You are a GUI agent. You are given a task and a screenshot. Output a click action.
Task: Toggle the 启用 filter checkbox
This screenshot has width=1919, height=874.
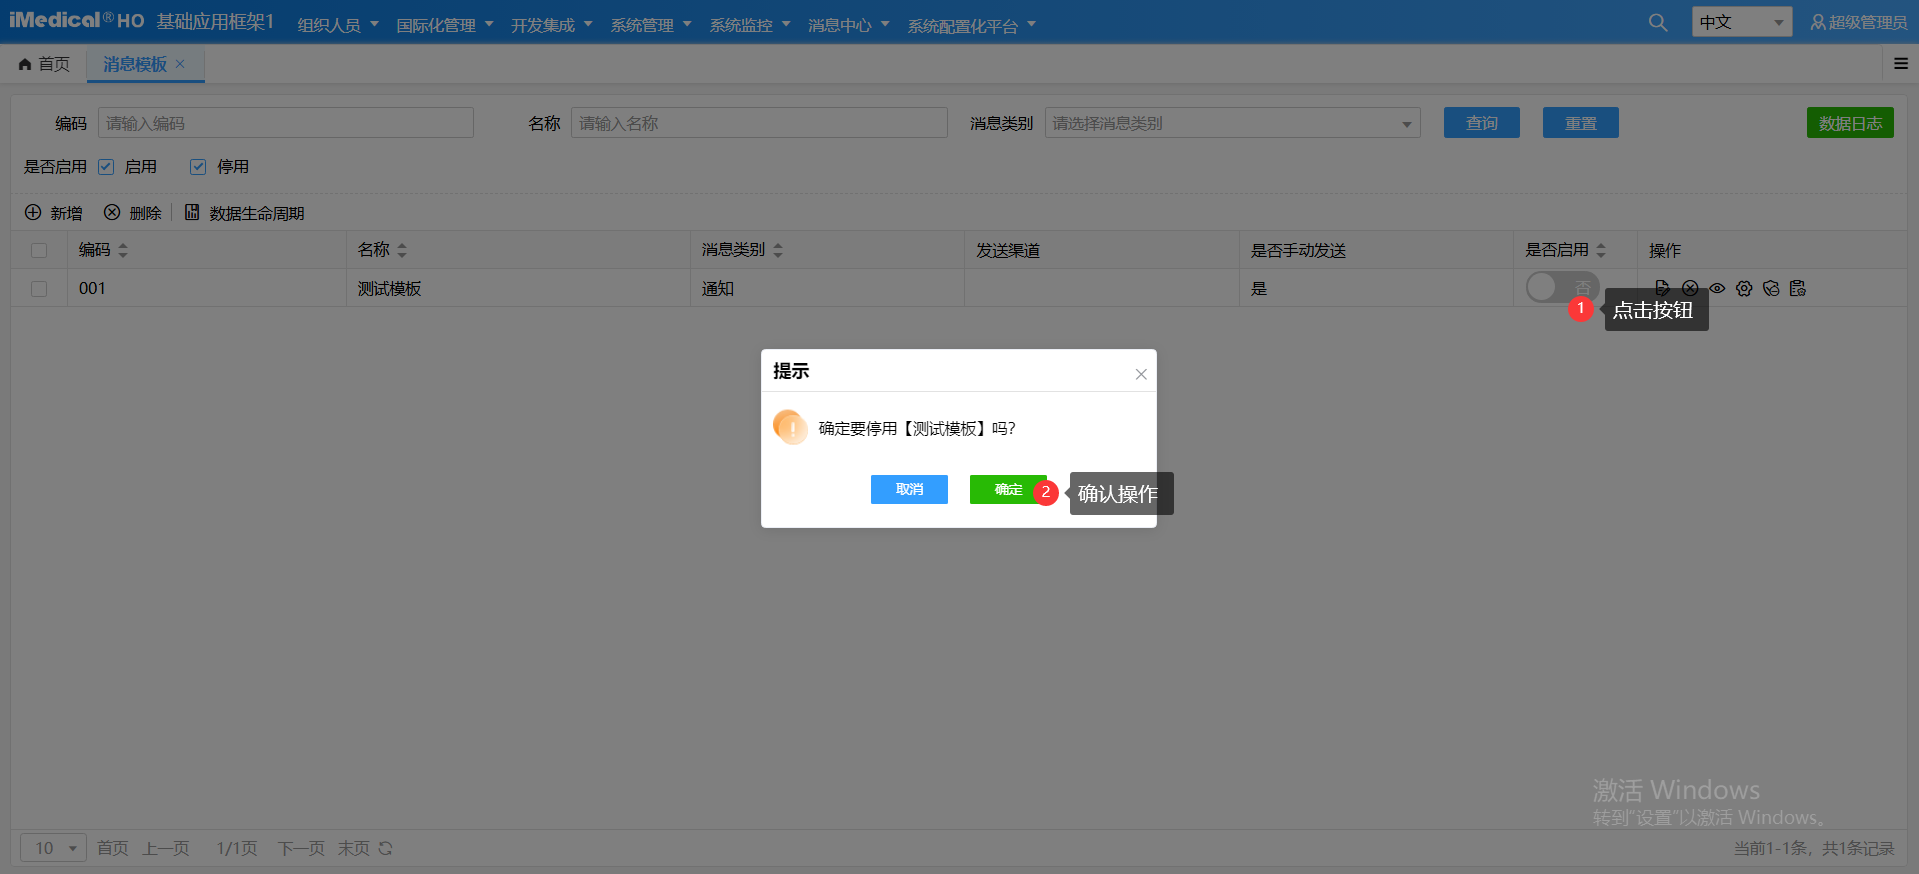click(106, 167)
